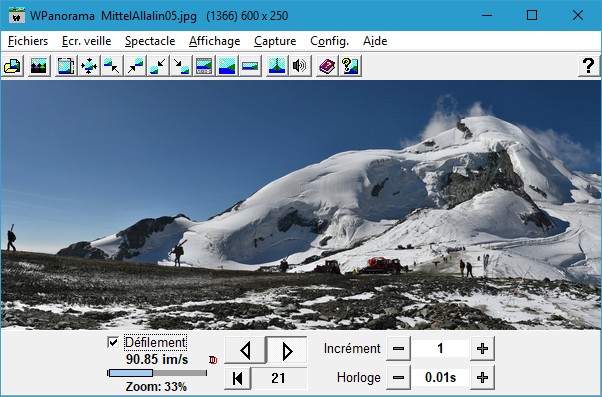The width and height of the screenshot is (602, 397).
Task: Click the Incrément label
Action: [352, 349]
